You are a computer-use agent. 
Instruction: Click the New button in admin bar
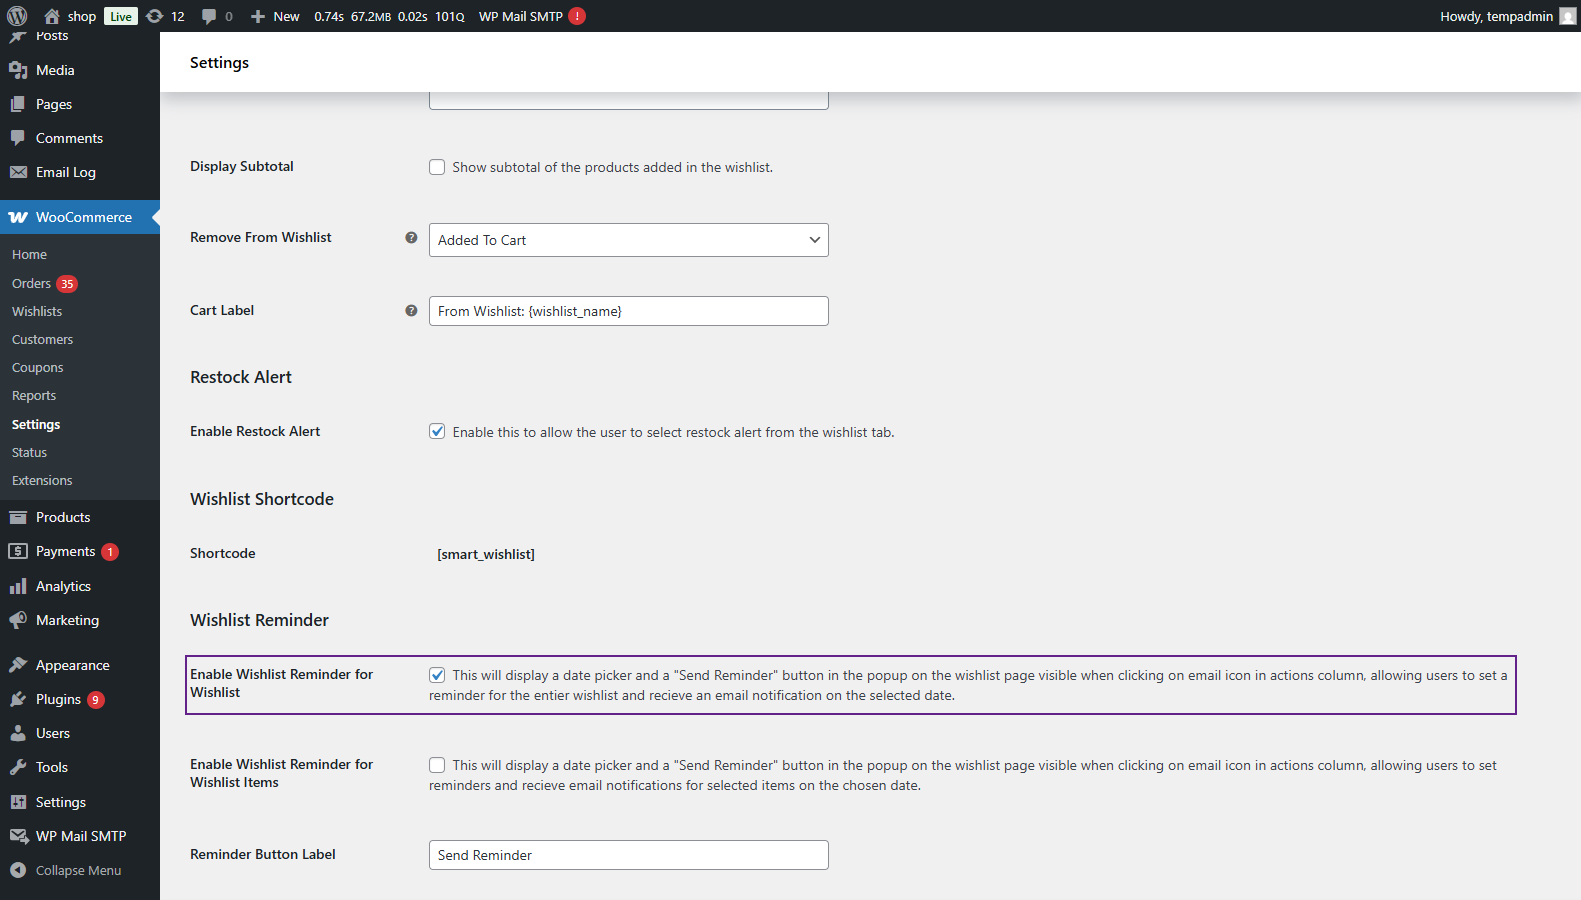pos(276,16)
